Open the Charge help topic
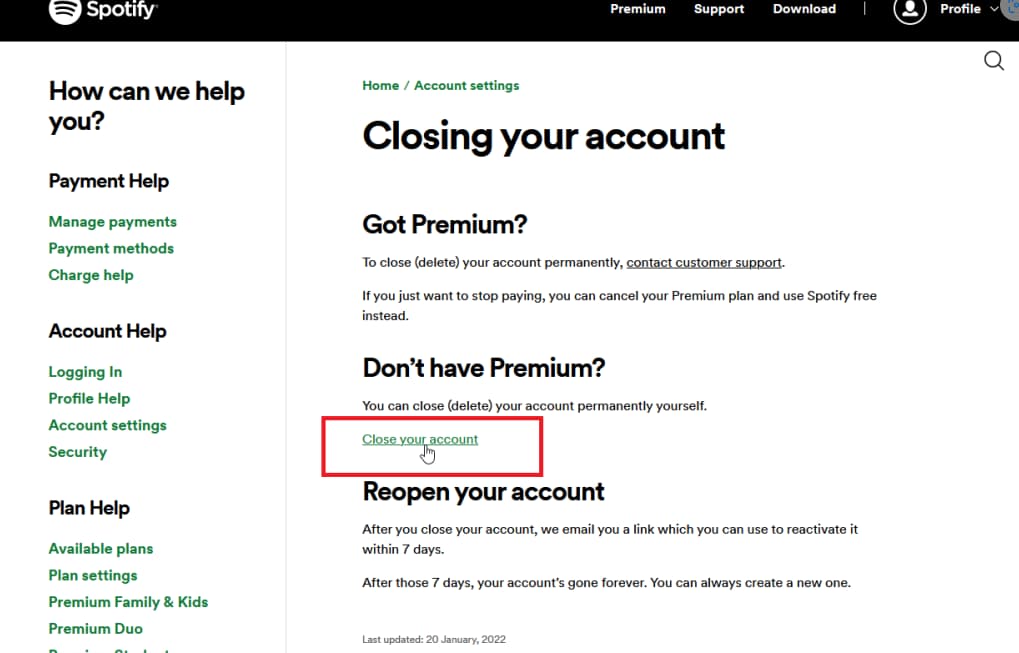Image resolution: width=1019 pixels, height=653 pixels. coord(91,275)
